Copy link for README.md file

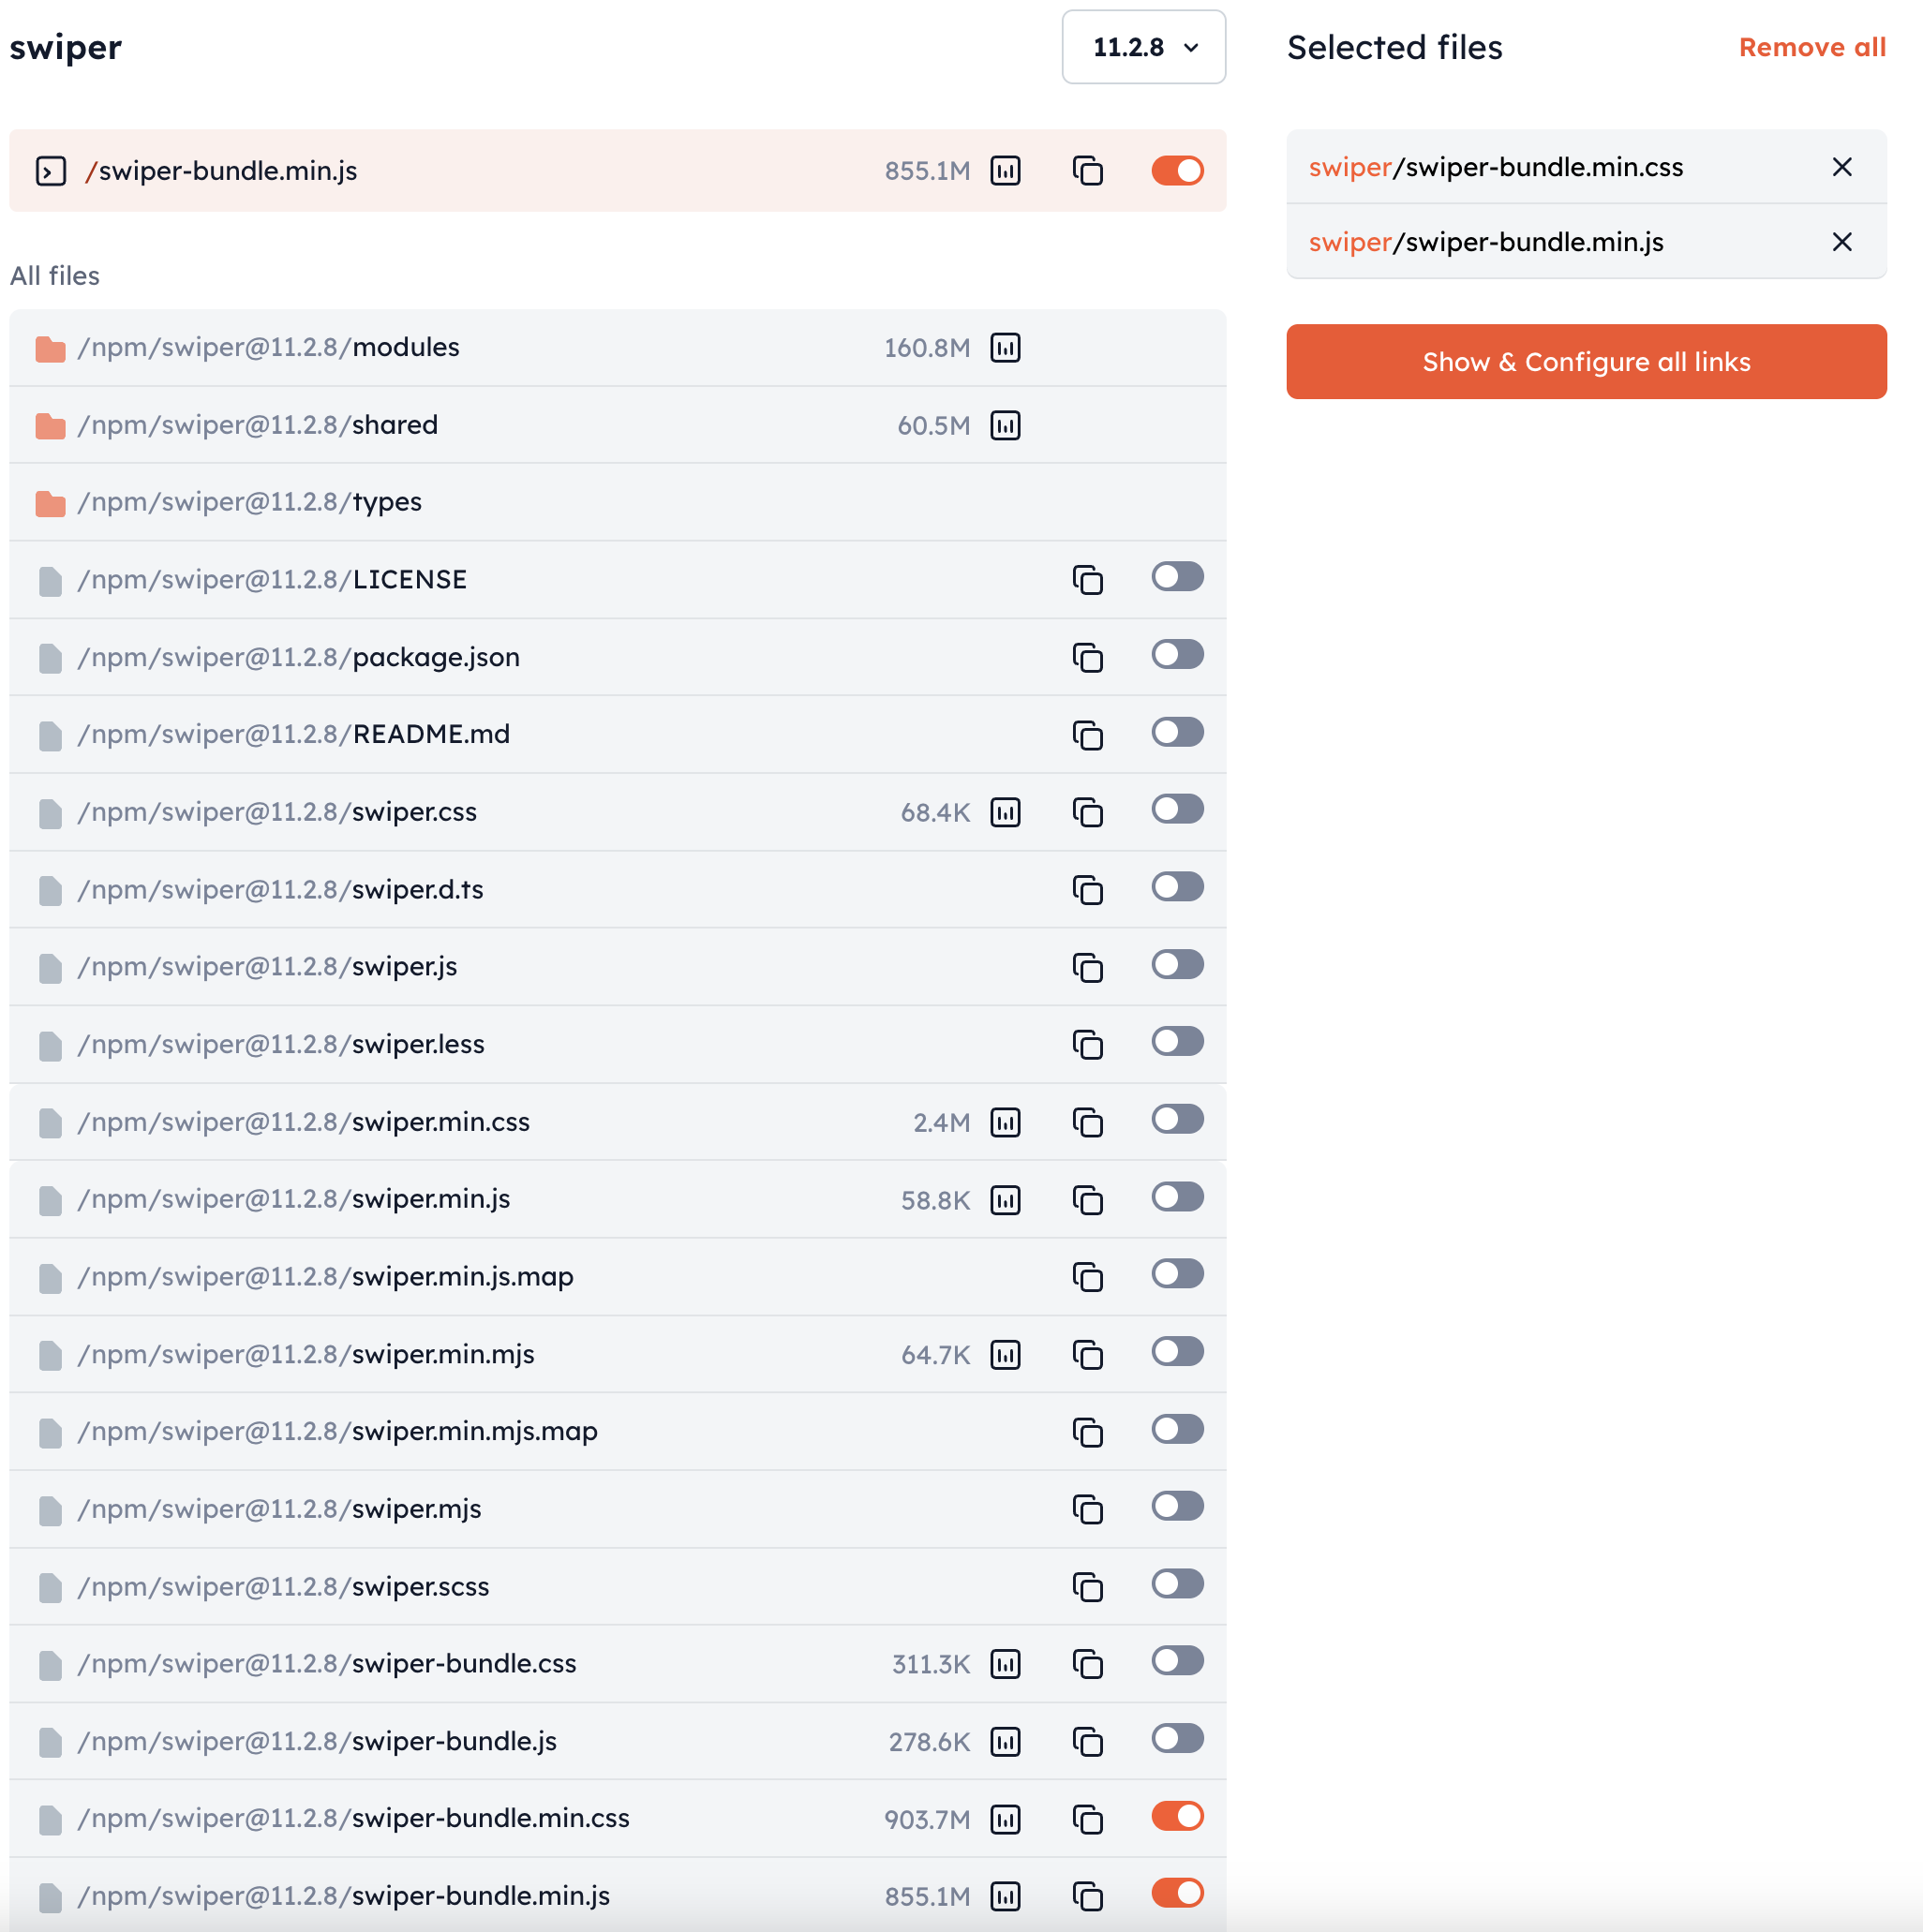pyautogui.click(x=1087, y=735)
